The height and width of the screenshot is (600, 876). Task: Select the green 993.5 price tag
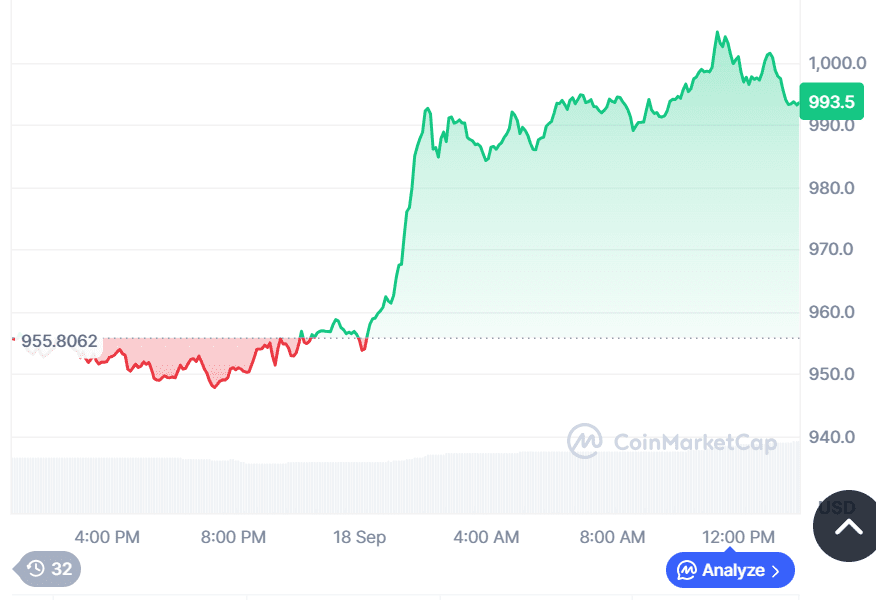[830, 101]
